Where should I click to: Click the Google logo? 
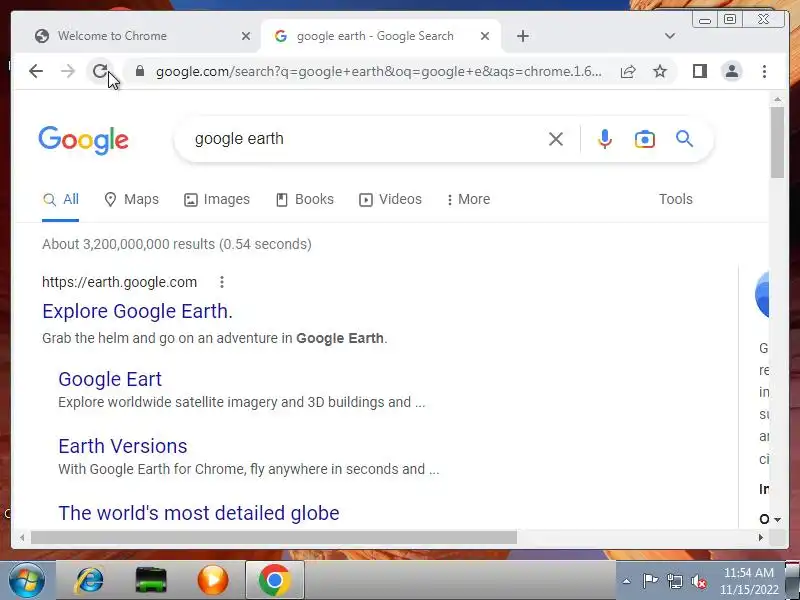click(x=84, y=140)
